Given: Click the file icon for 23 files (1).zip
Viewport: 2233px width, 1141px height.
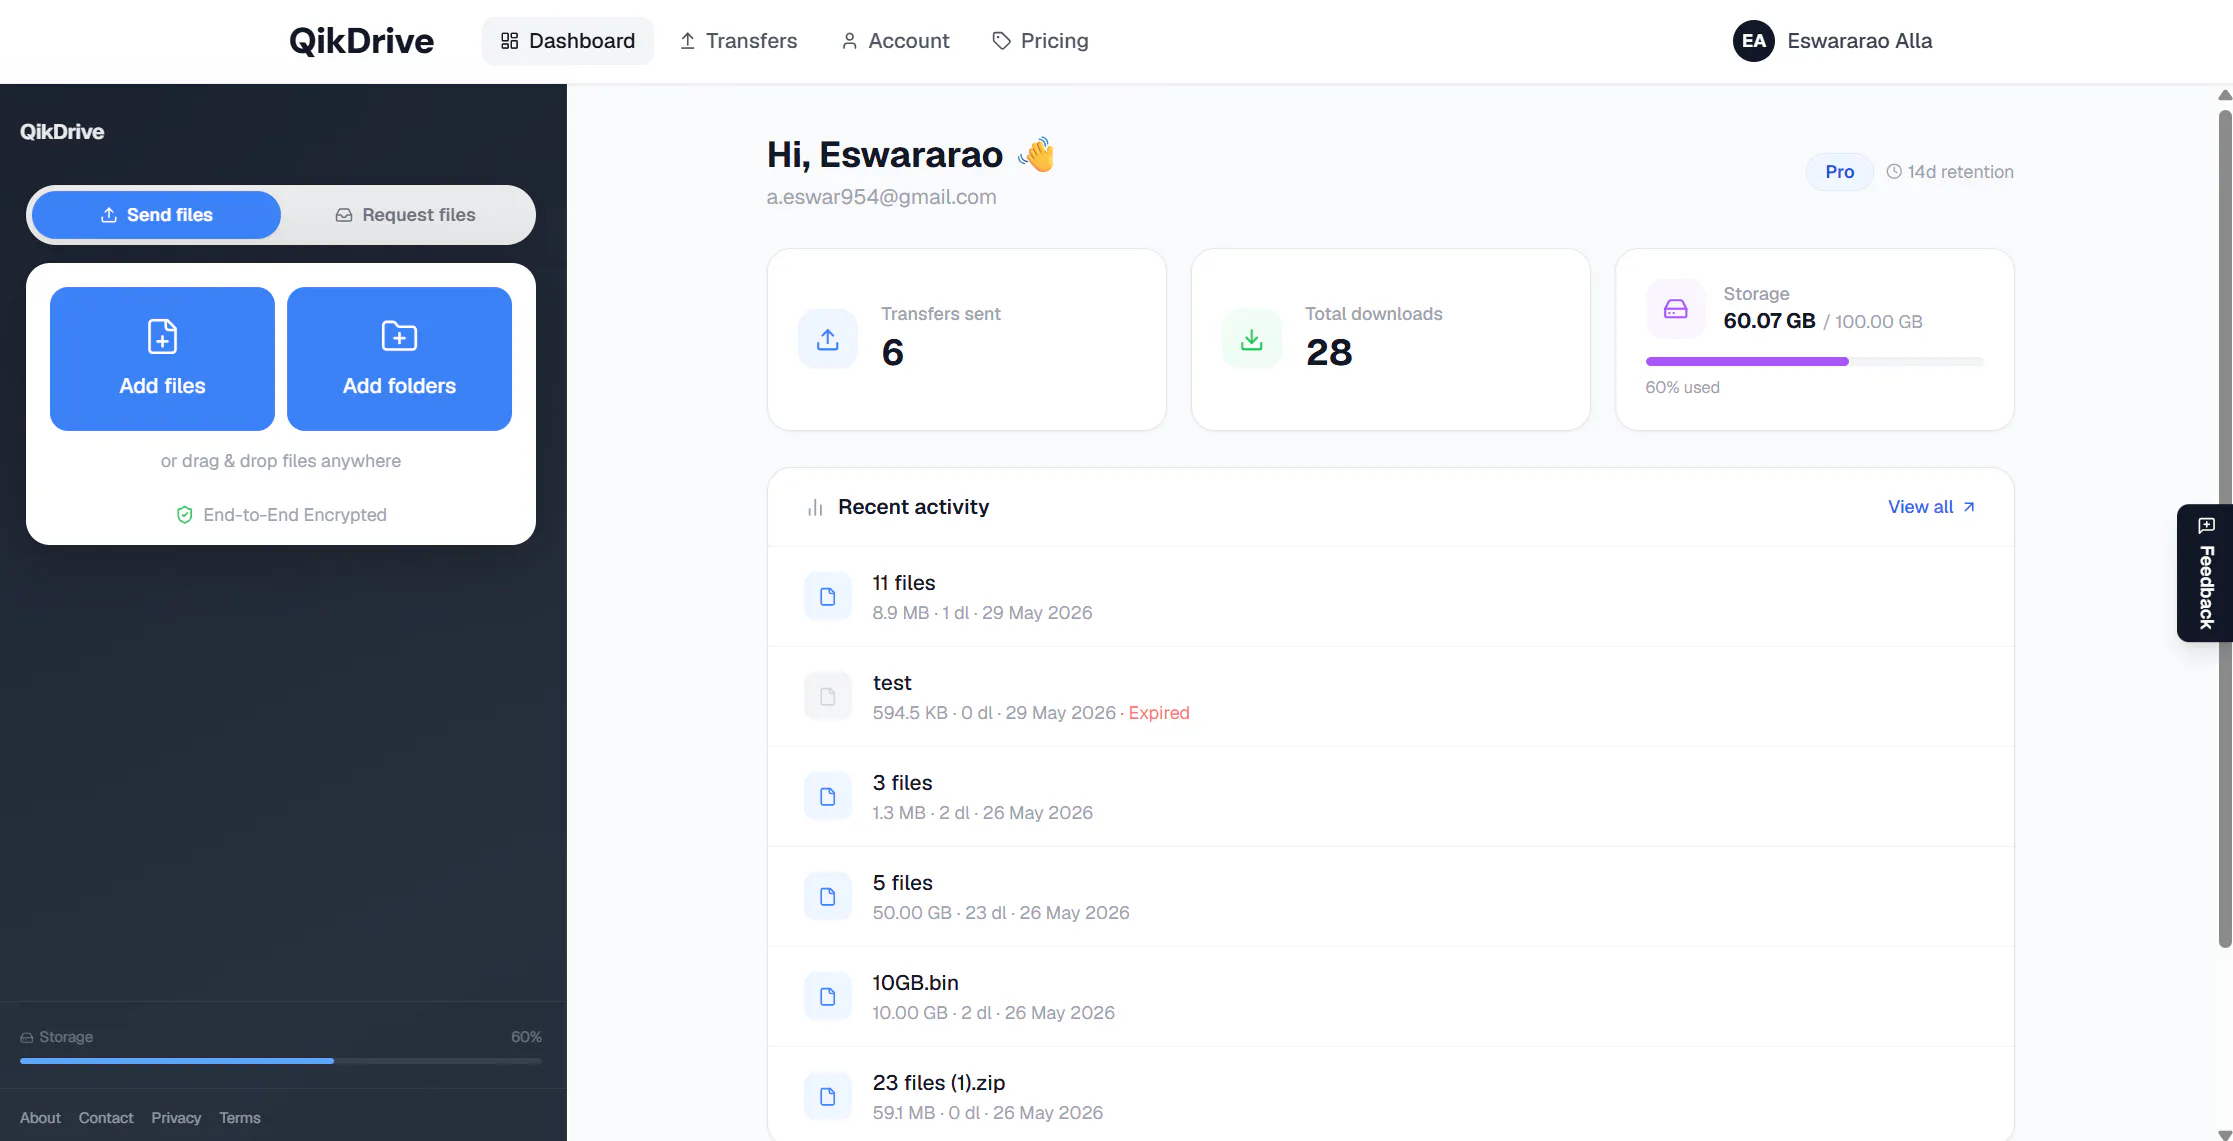Looking at the screenshot, I should pyautogui.click(x=828, y=1097).
